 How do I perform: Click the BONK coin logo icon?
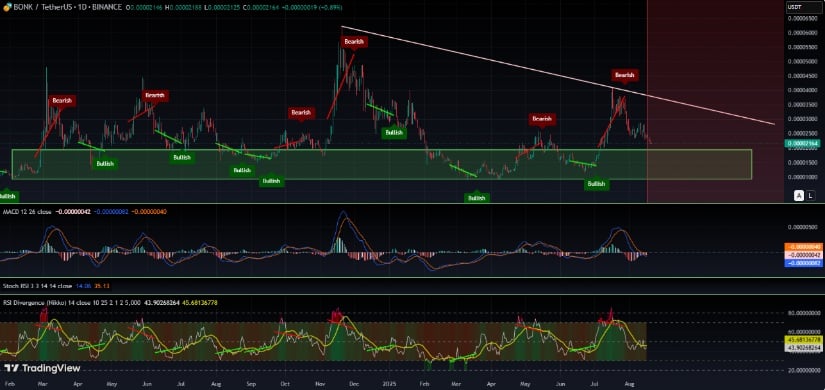7,7
